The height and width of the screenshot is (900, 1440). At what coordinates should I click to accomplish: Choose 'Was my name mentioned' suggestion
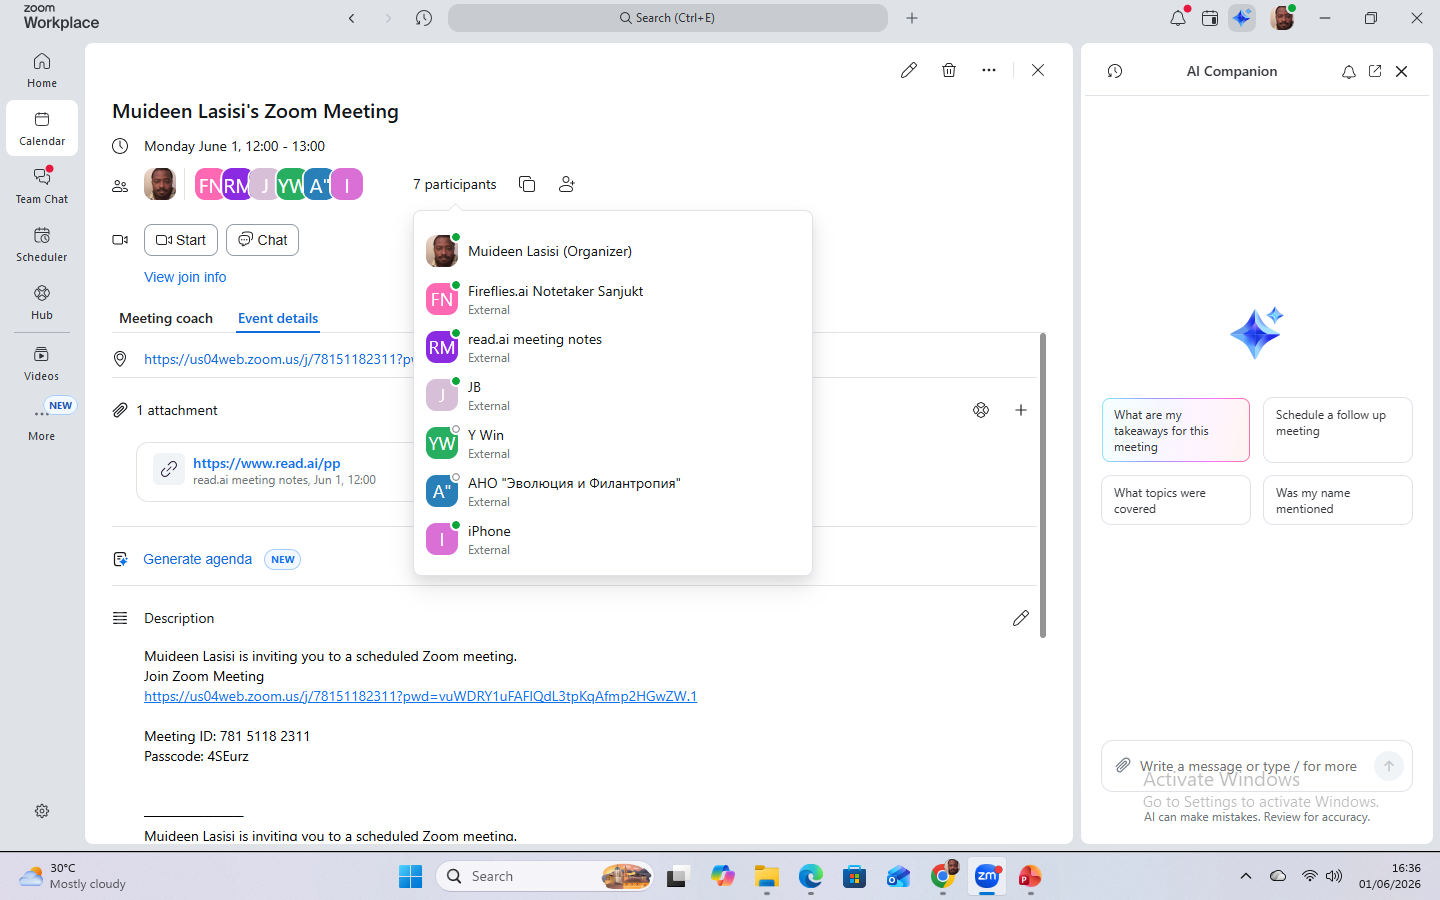[x=1338, y=500]
